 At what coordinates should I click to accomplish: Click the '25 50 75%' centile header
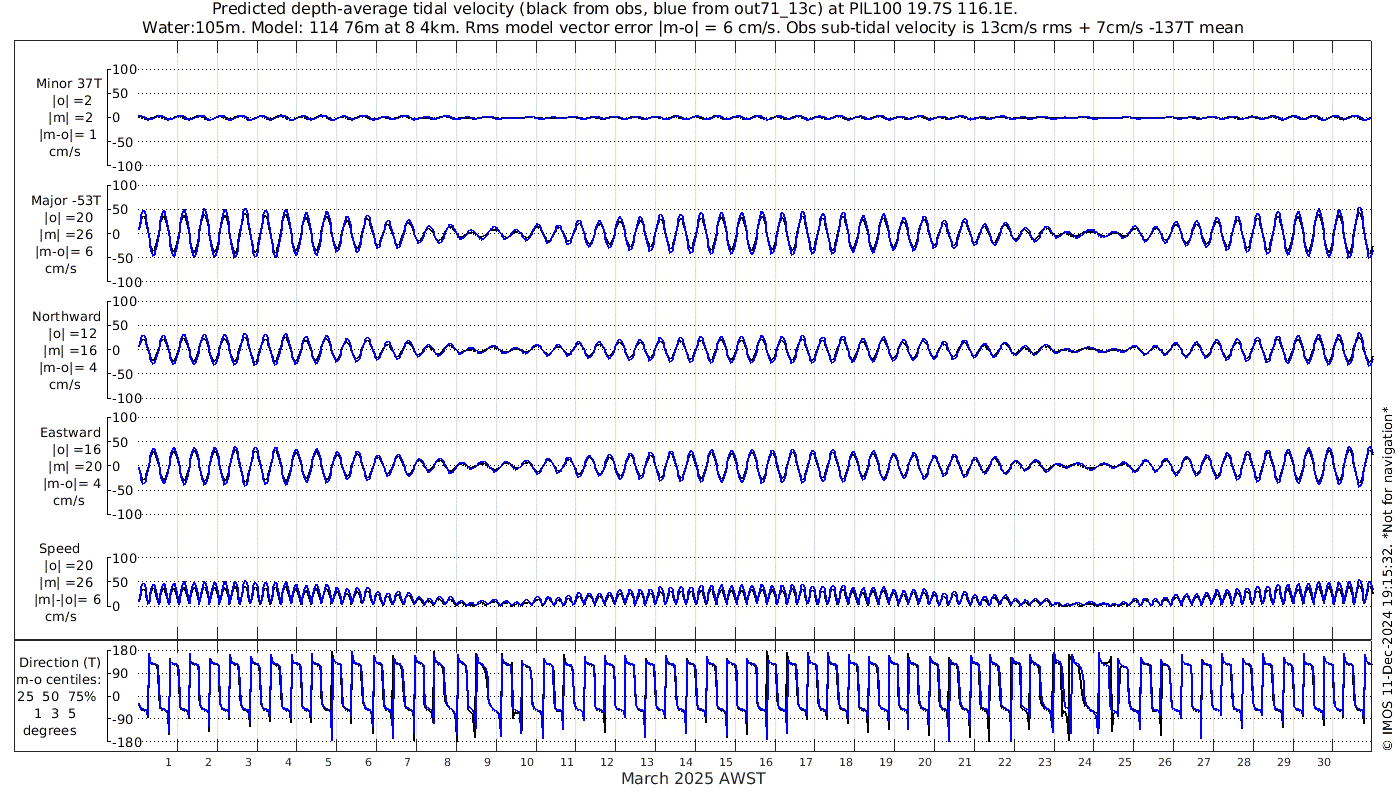(x=57, y=696)
